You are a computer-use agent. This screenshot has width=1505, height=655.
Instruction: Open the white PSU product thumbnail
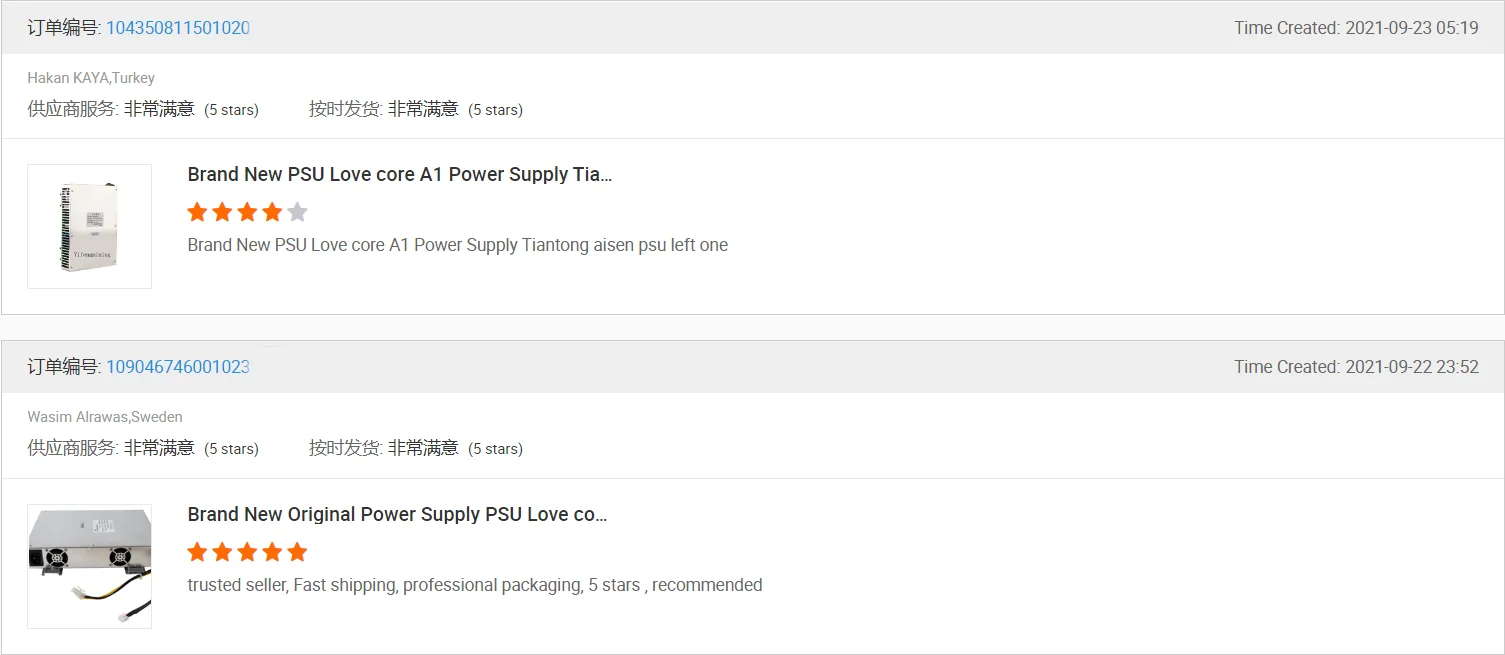click(x=89, y=227)
